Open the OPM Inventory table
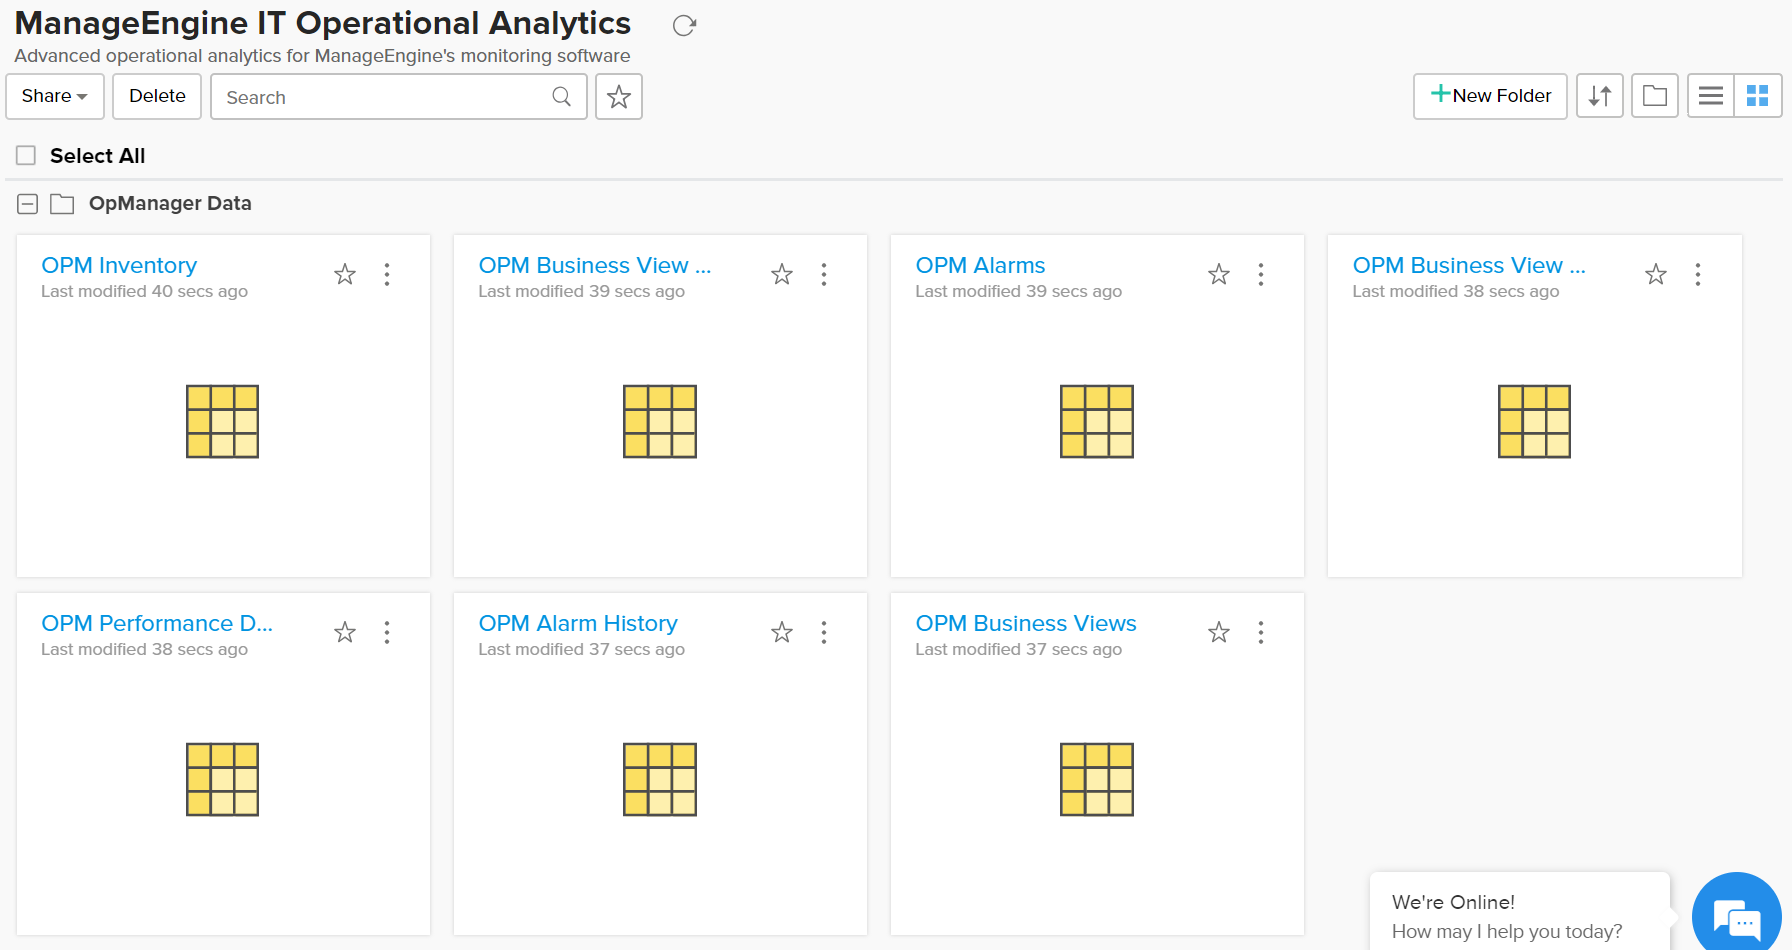Screen dimensions: 1792x950 [x=119, y=265]
